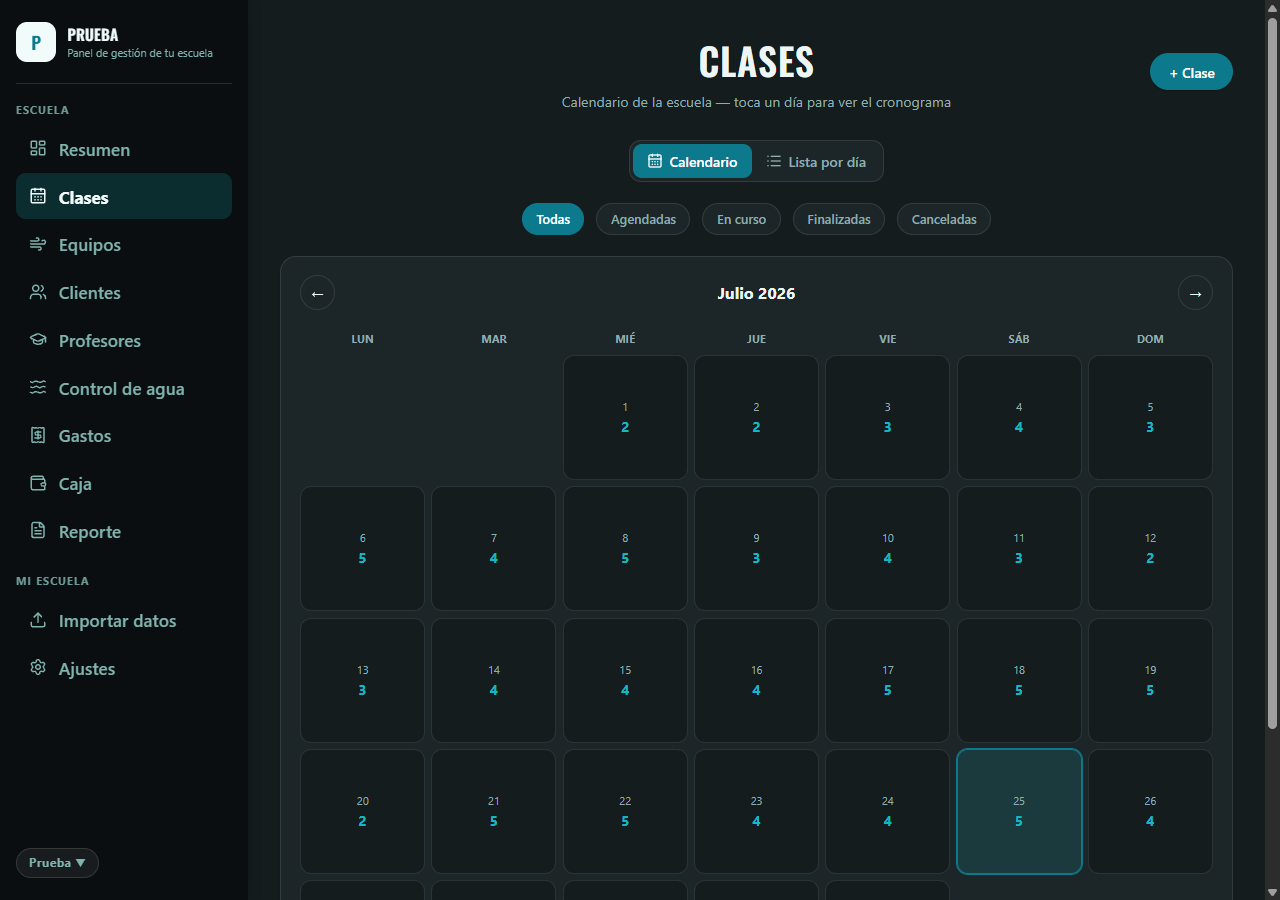Open the Clientes menu label
The height and width of the screenshot is (900, 1280).
pos(90,293)
